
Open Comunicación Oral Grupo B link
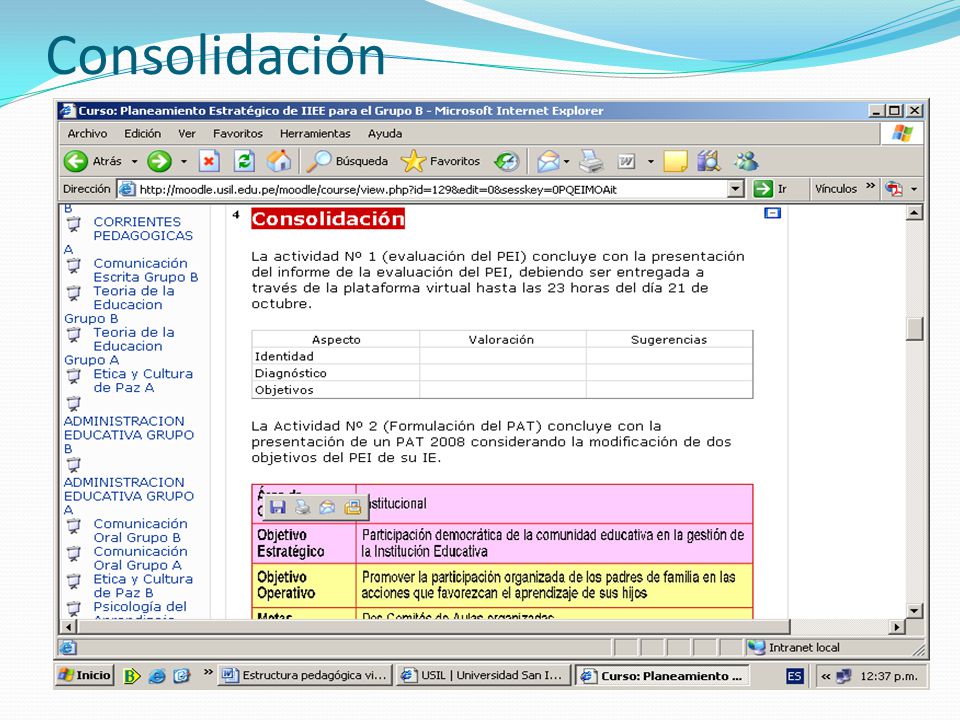click(140, 530)
